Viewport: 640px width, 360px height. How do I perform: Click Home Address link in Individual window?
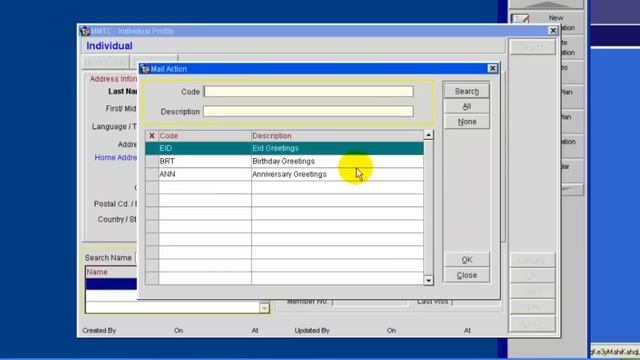[x=116, y=158]
